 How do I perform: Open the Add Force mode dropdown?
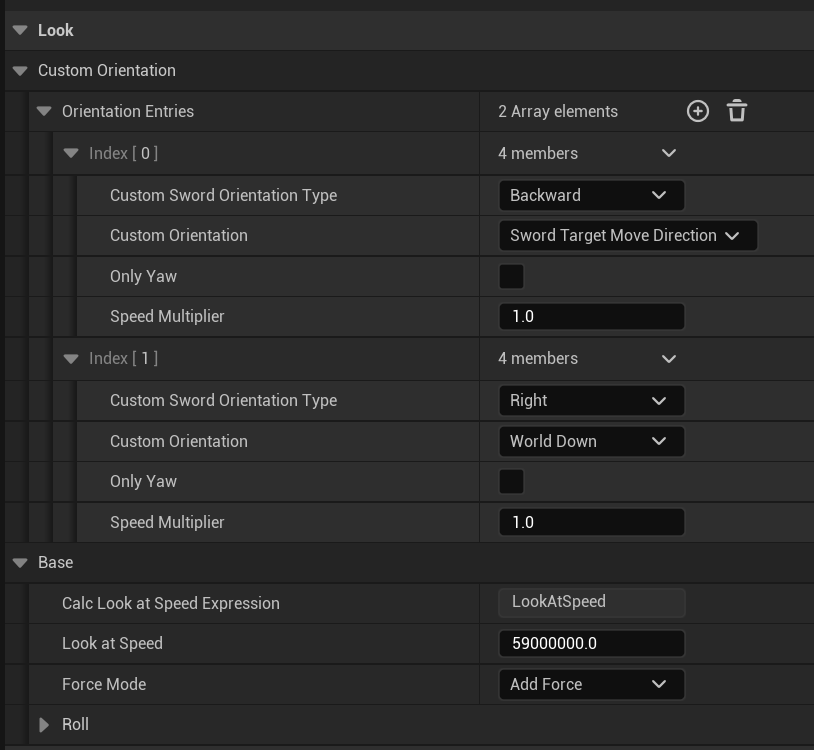[591, 684]
